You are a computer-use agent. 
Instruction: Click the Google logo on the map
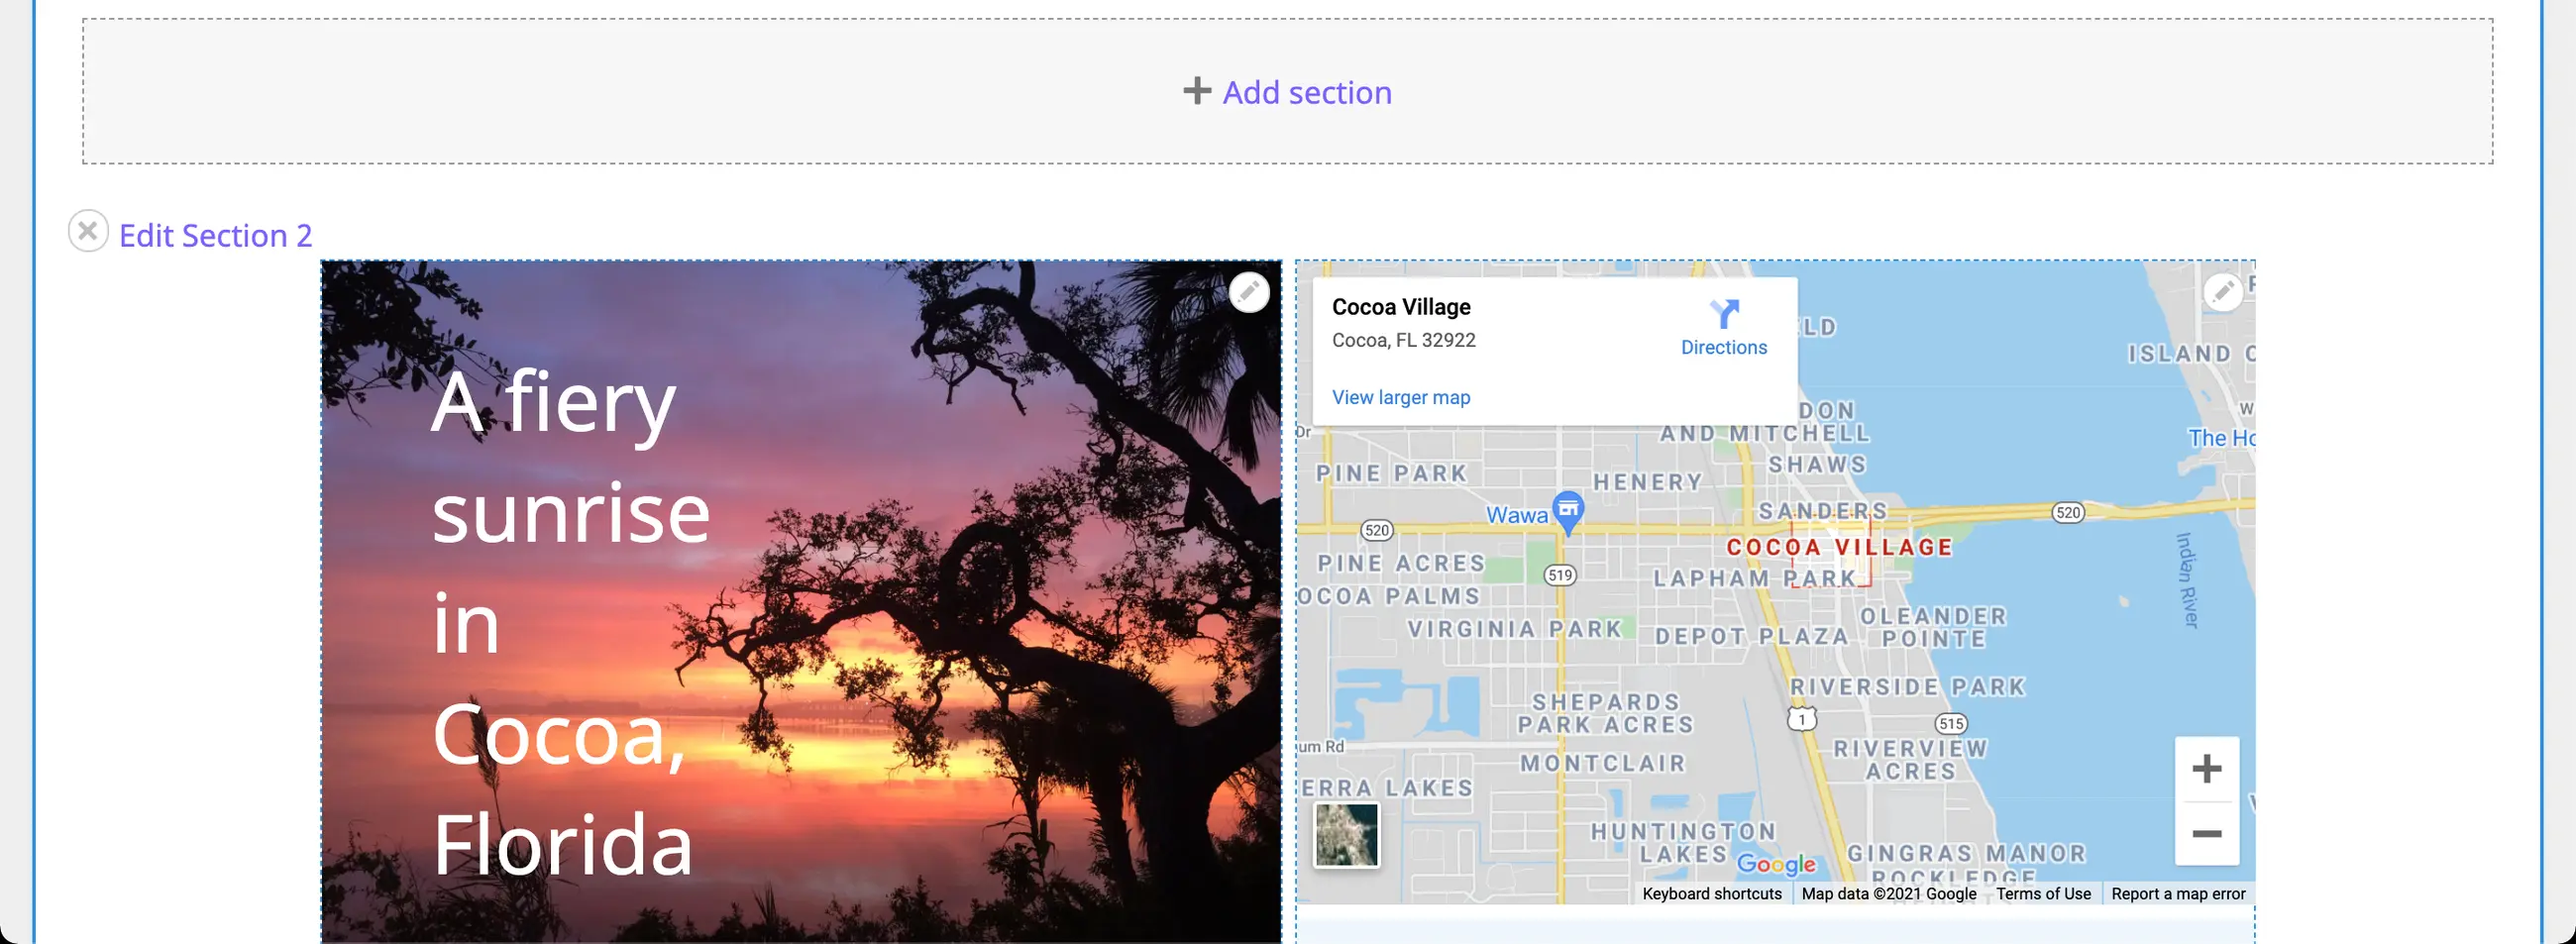click(1776, 863)
